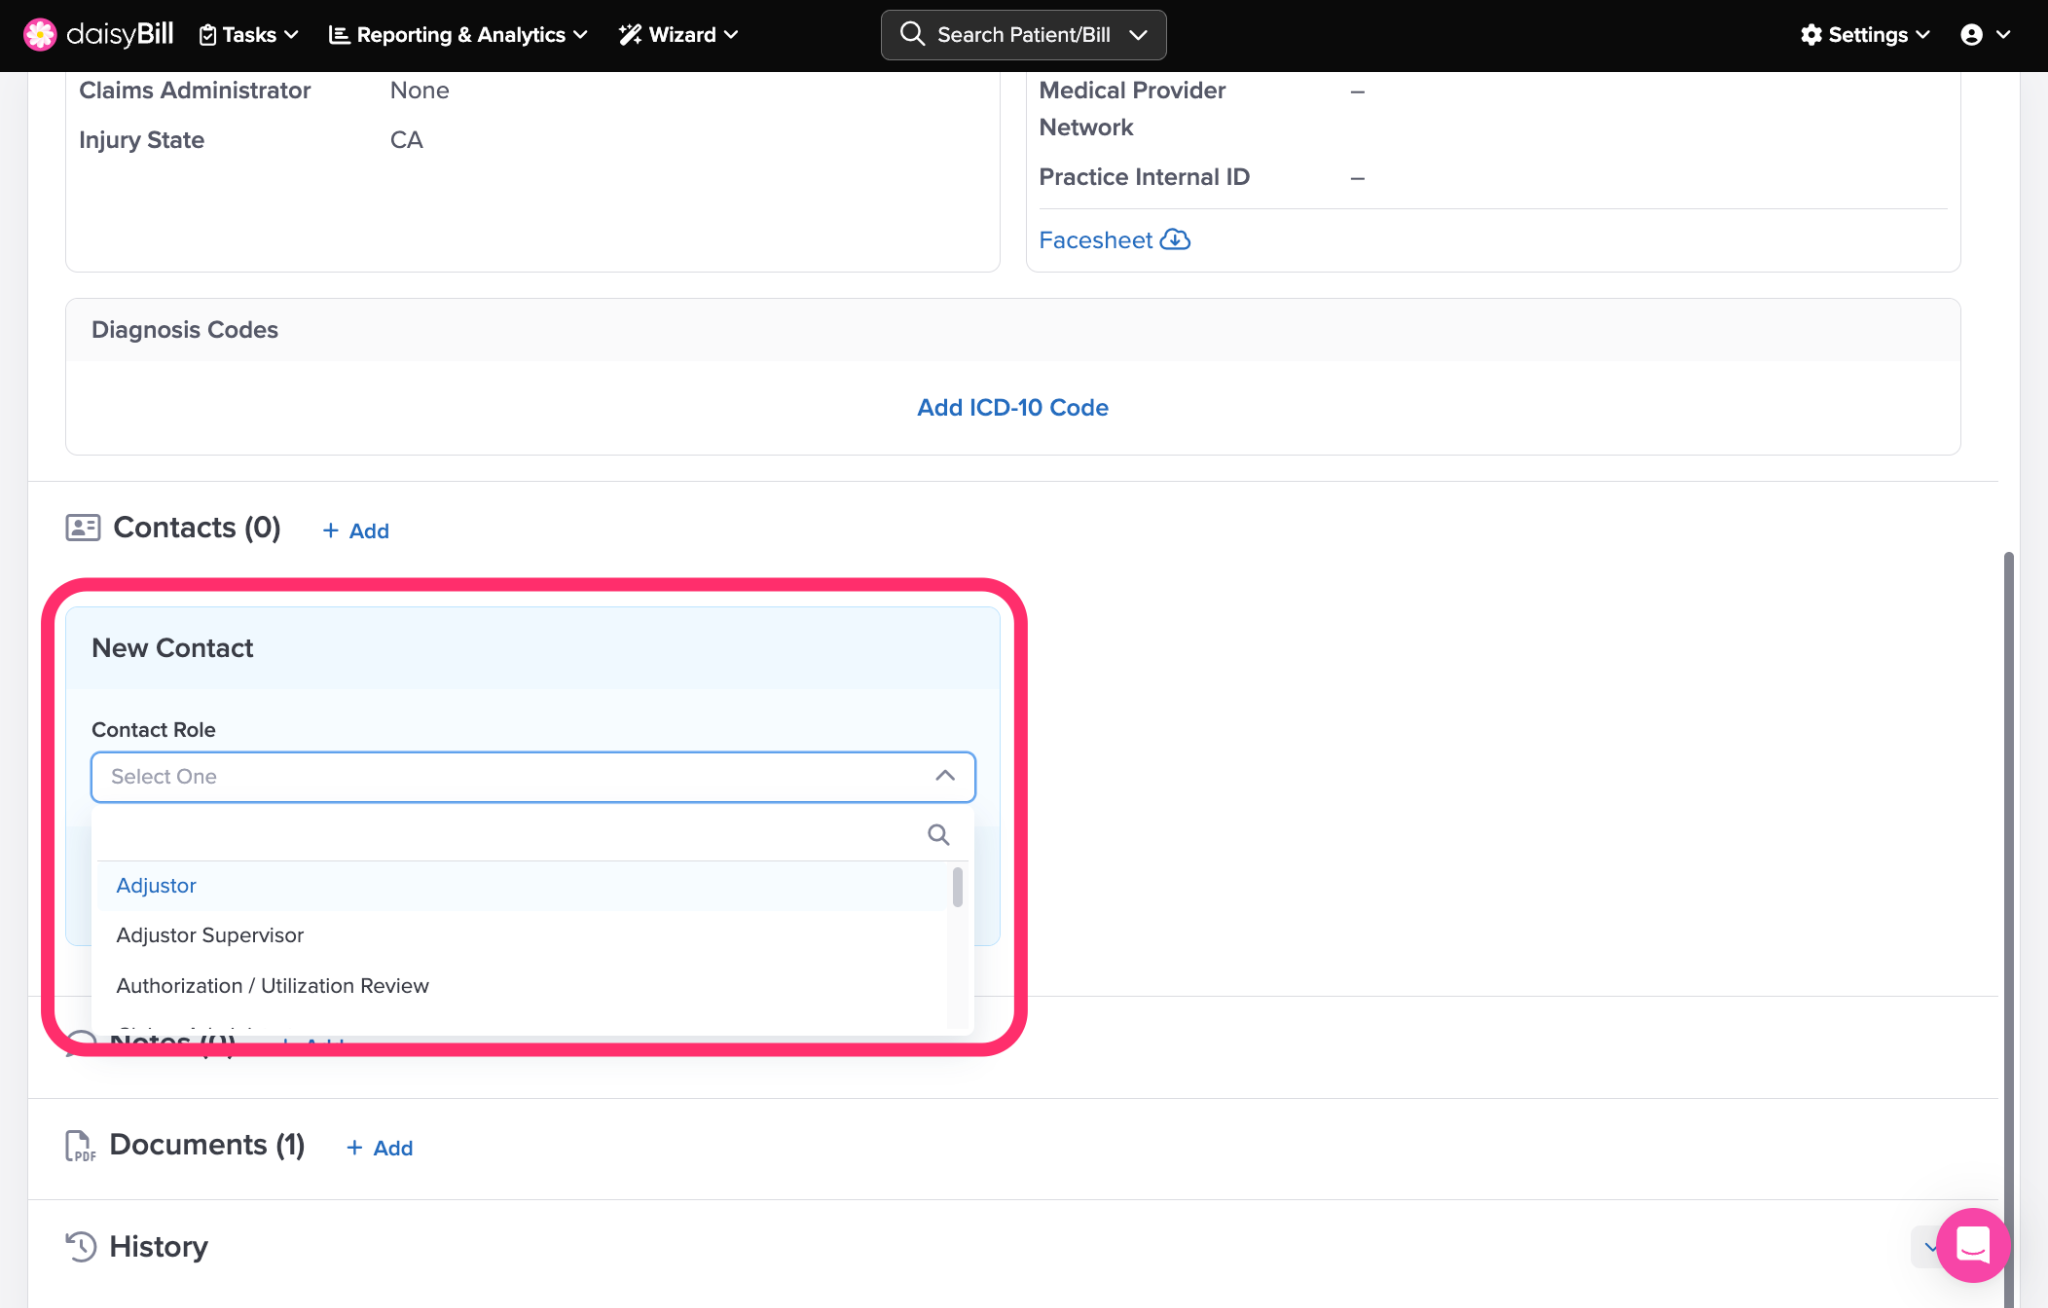Click the History clock icon
Image resolution: width=2048 pixels, height=1308 pixels.
[80, 1246]
